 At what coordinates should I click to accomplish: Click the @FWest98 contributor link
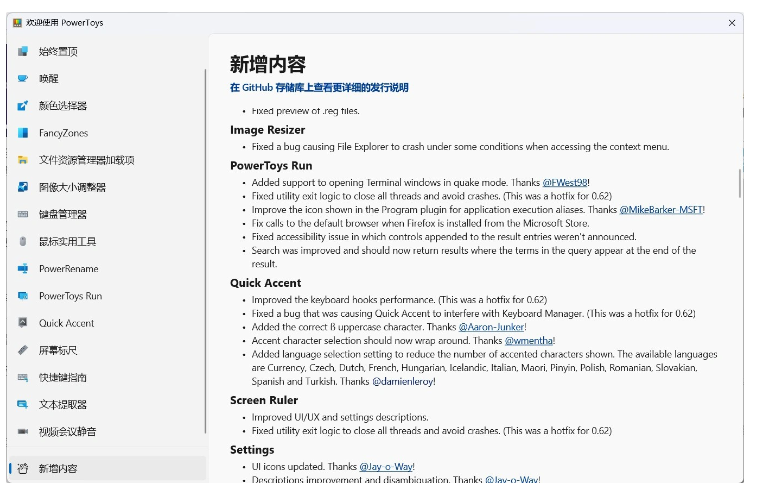(565, 183)
